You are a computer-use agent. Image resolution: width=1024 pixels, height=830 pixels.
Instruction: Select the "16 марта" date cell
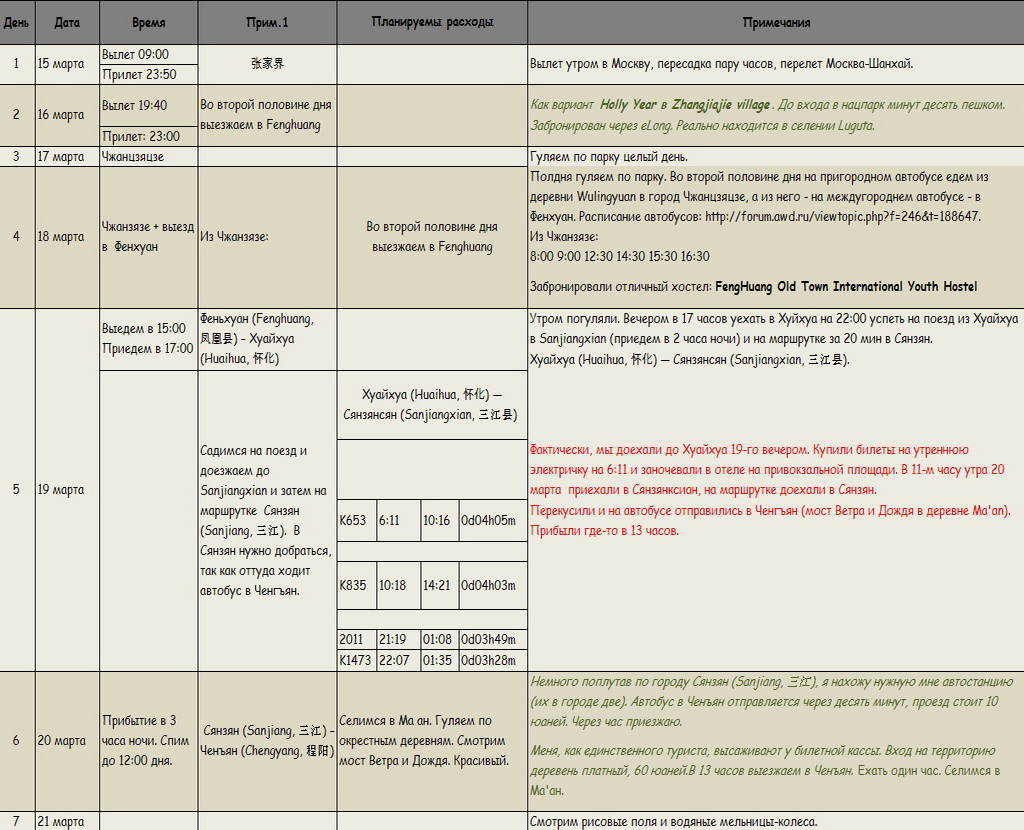point(67,115)
